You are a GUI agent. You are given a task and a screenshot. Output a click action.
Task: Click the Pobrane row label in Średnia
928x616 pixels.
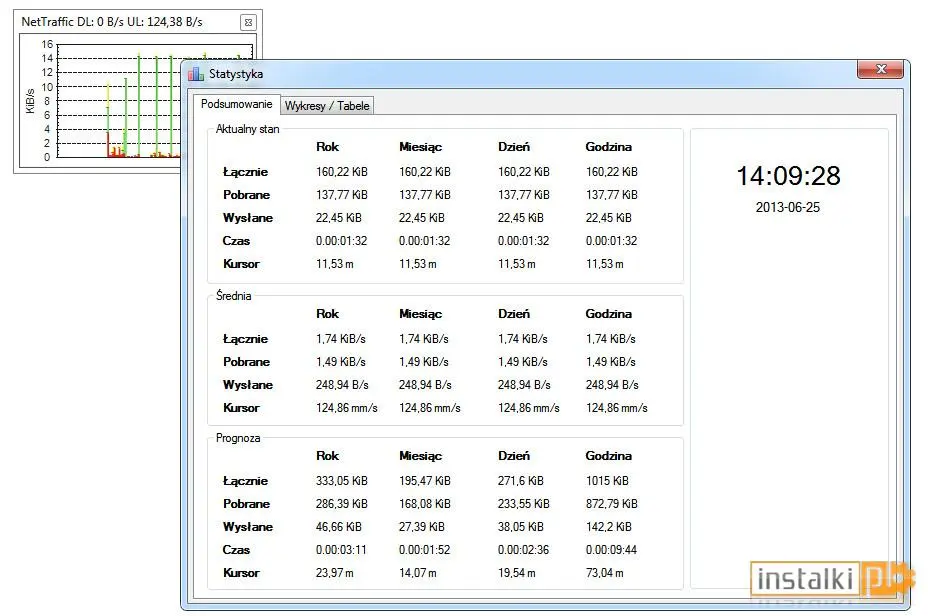pyautogui.click(x=246, y=362)
